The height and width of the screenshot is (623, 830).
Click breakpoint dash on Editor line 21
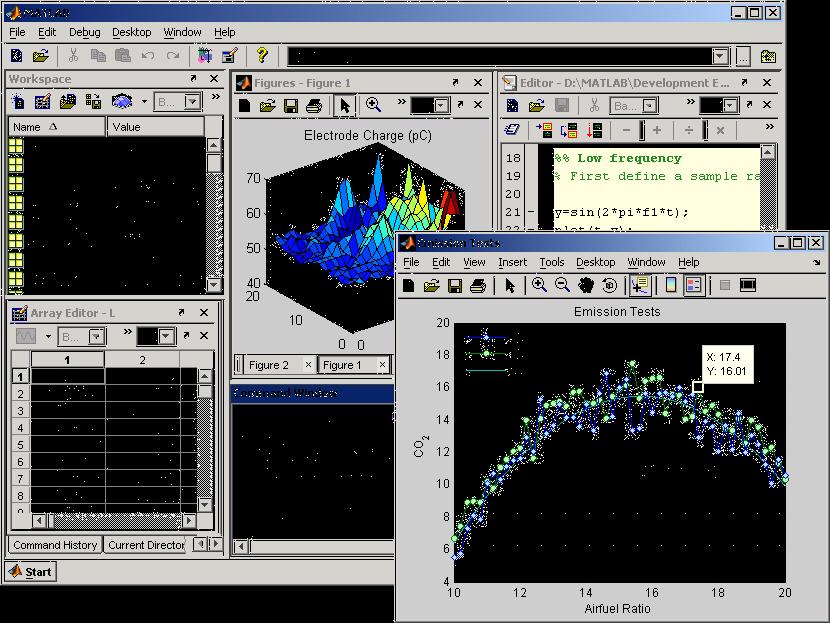click(531, 212)
